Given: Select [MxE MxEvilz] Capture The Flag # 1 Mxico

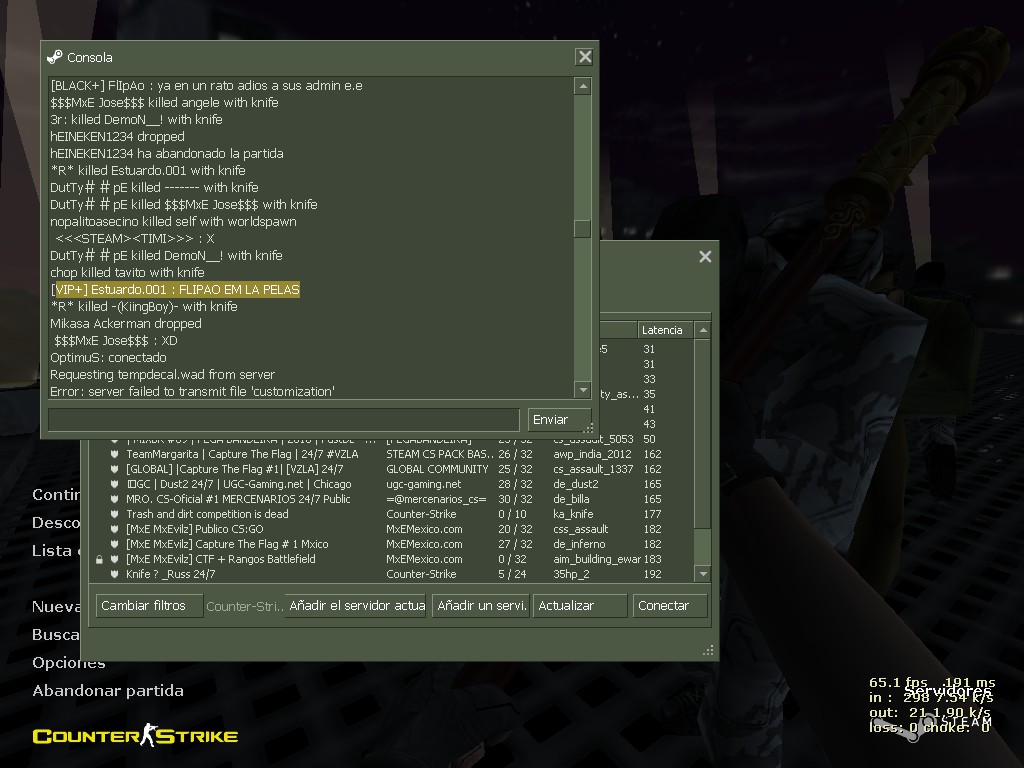Looking at the screenshot, I should point(392,544).
